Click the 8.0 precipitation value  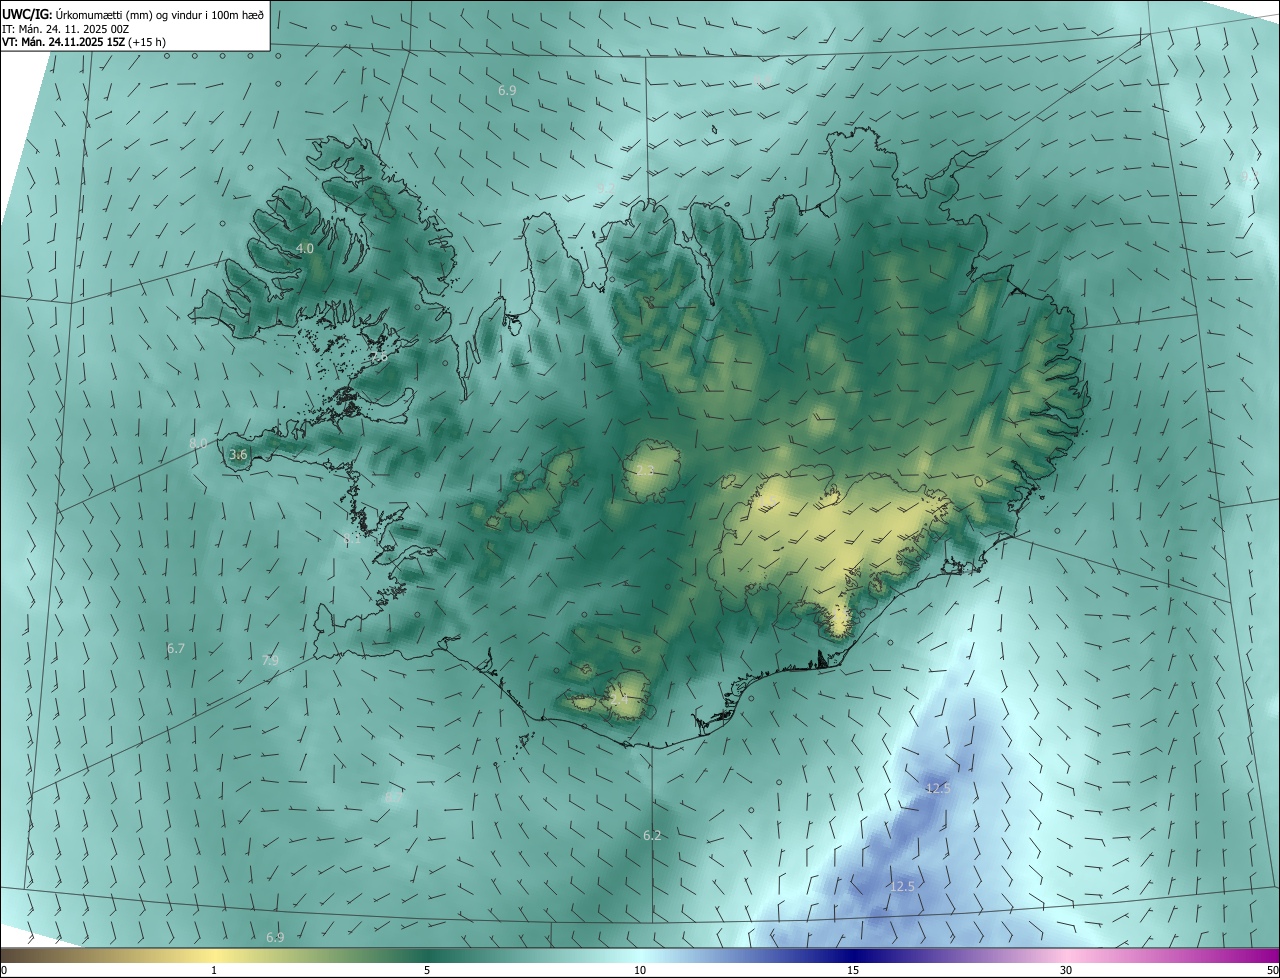[x=198, y=442]
